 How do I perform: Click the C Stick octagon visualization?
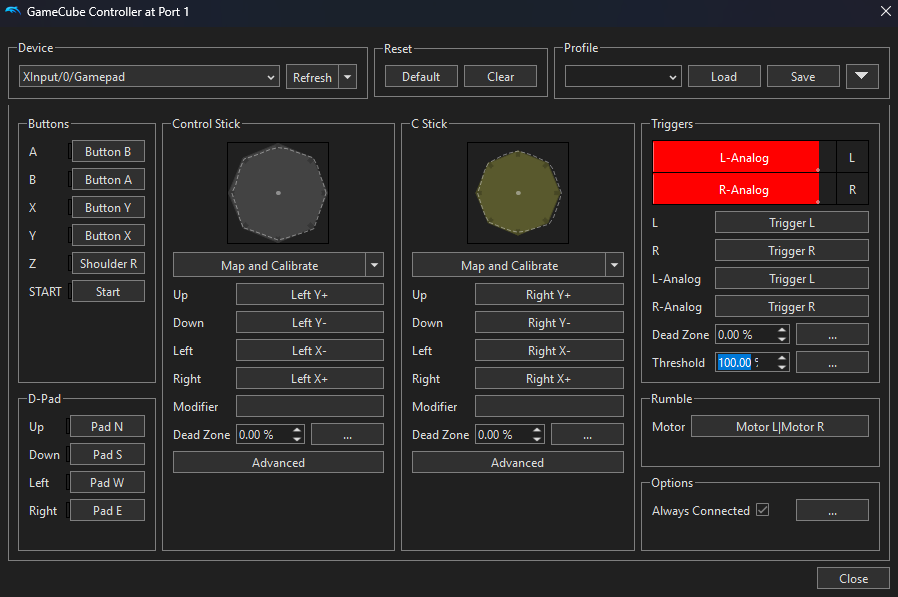click(518, 193)
